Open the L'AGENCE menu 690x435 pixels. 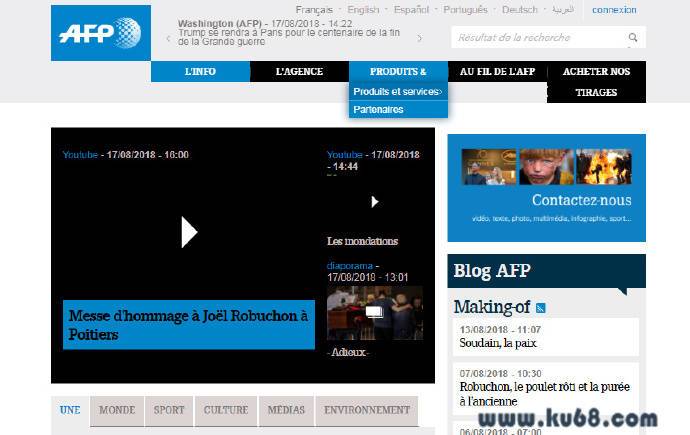coord(299,71)
